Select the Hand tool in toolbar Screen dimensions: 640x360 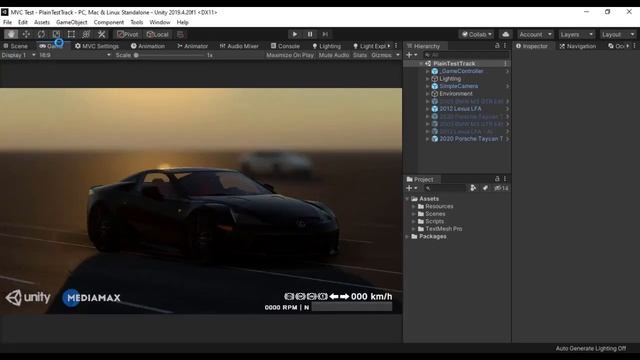point(11,34)
